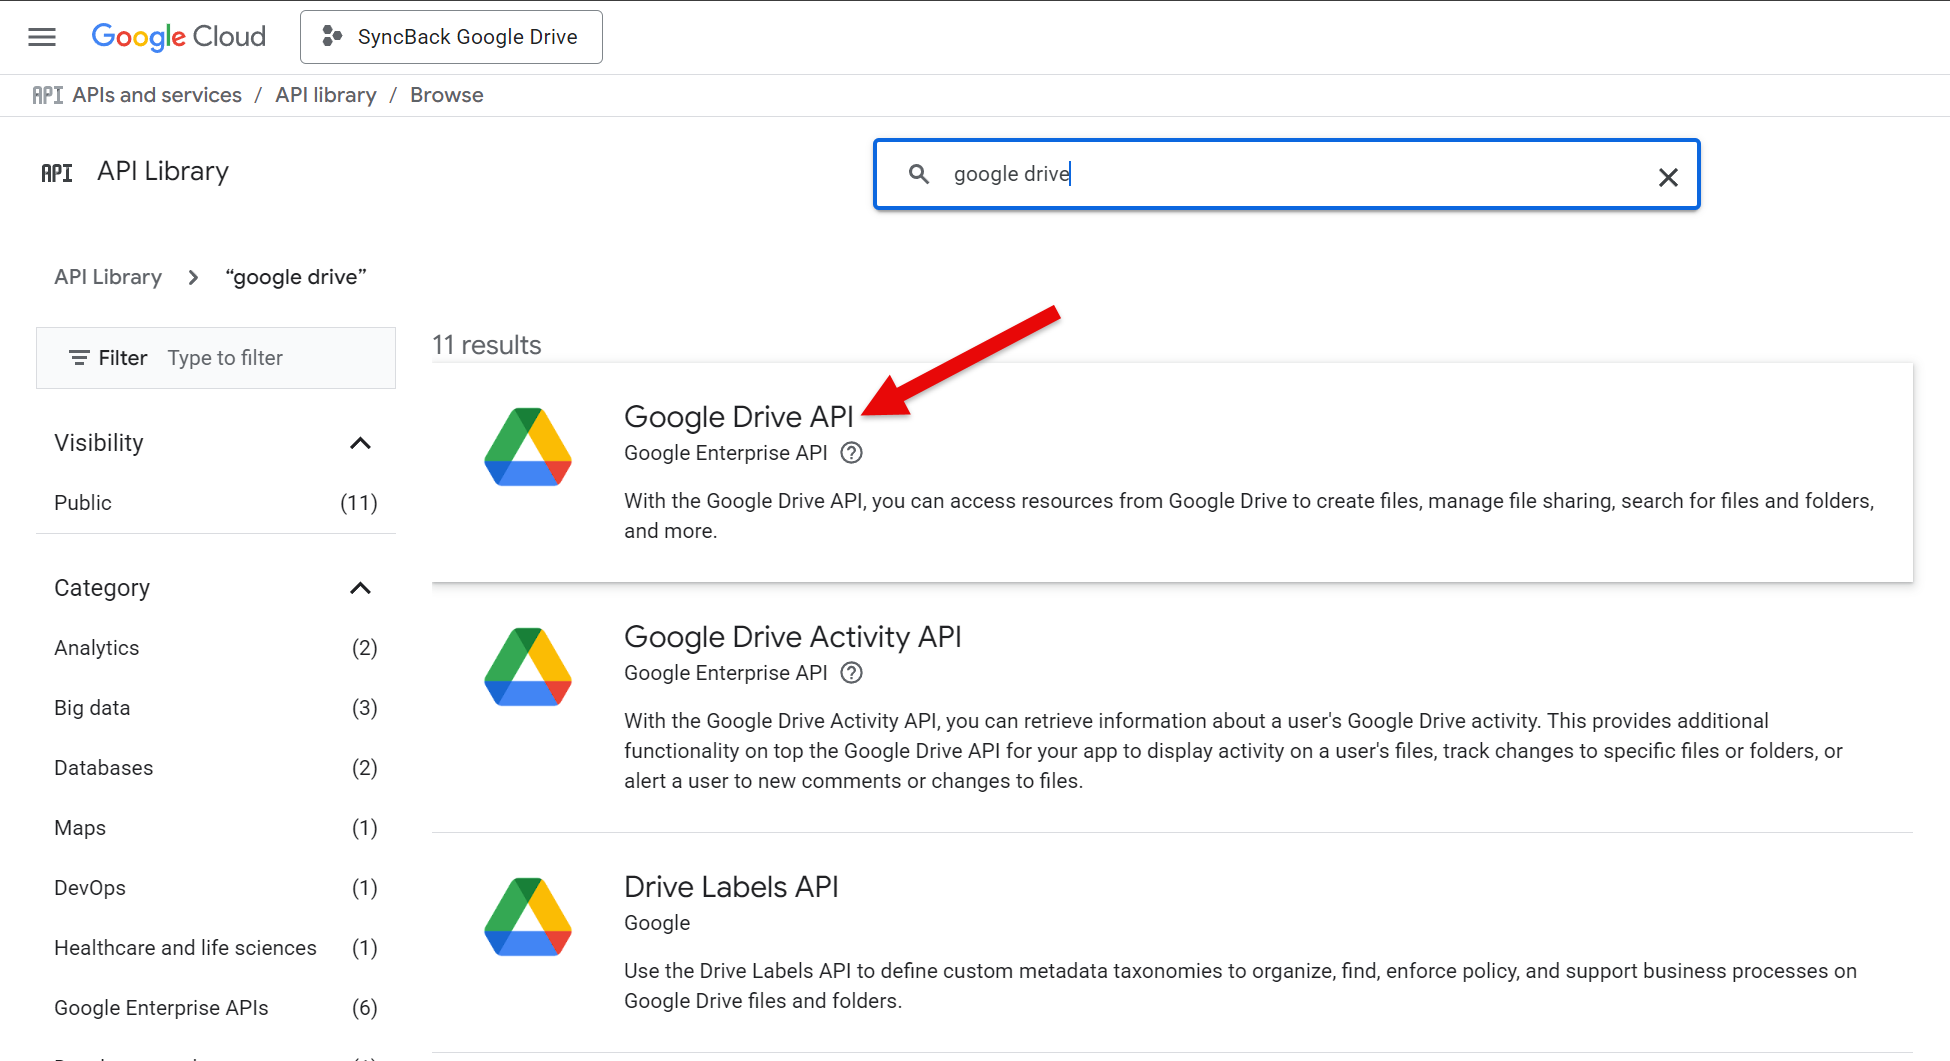The image size is (1950, 1061).
Task: Click the Browse breadcrumb
Action: 447,95
